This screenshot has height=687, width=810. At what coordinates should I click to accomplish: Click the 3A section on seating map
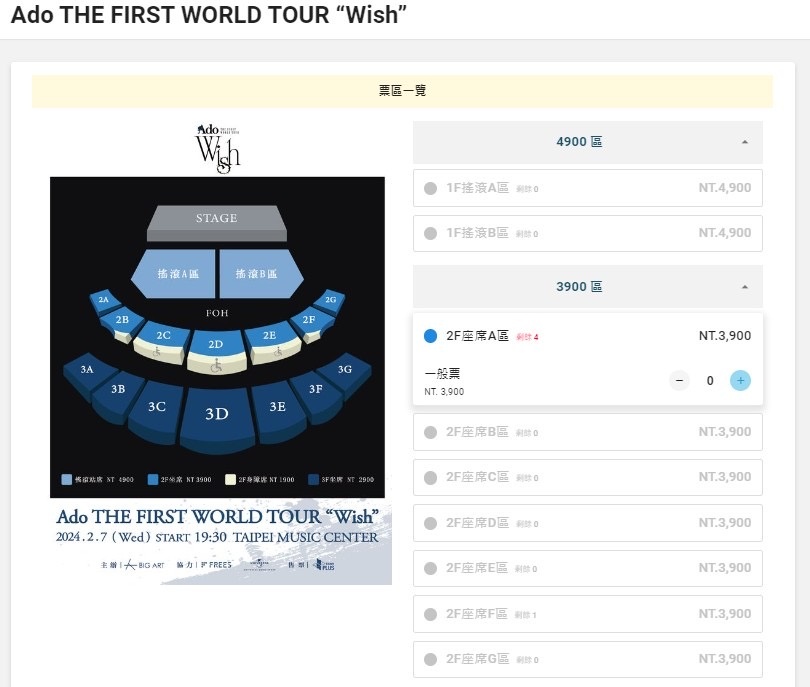click(x=87, y=373)
